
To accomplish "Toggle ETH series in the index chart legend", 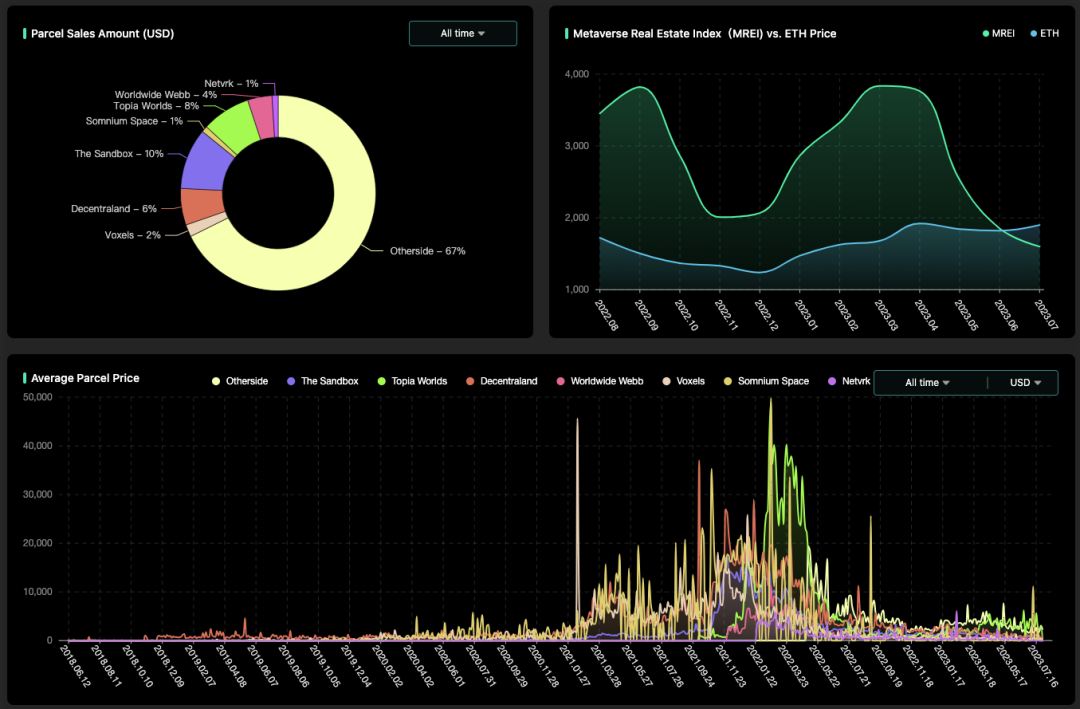I will pyautogui.click(x=1045, y=33).
